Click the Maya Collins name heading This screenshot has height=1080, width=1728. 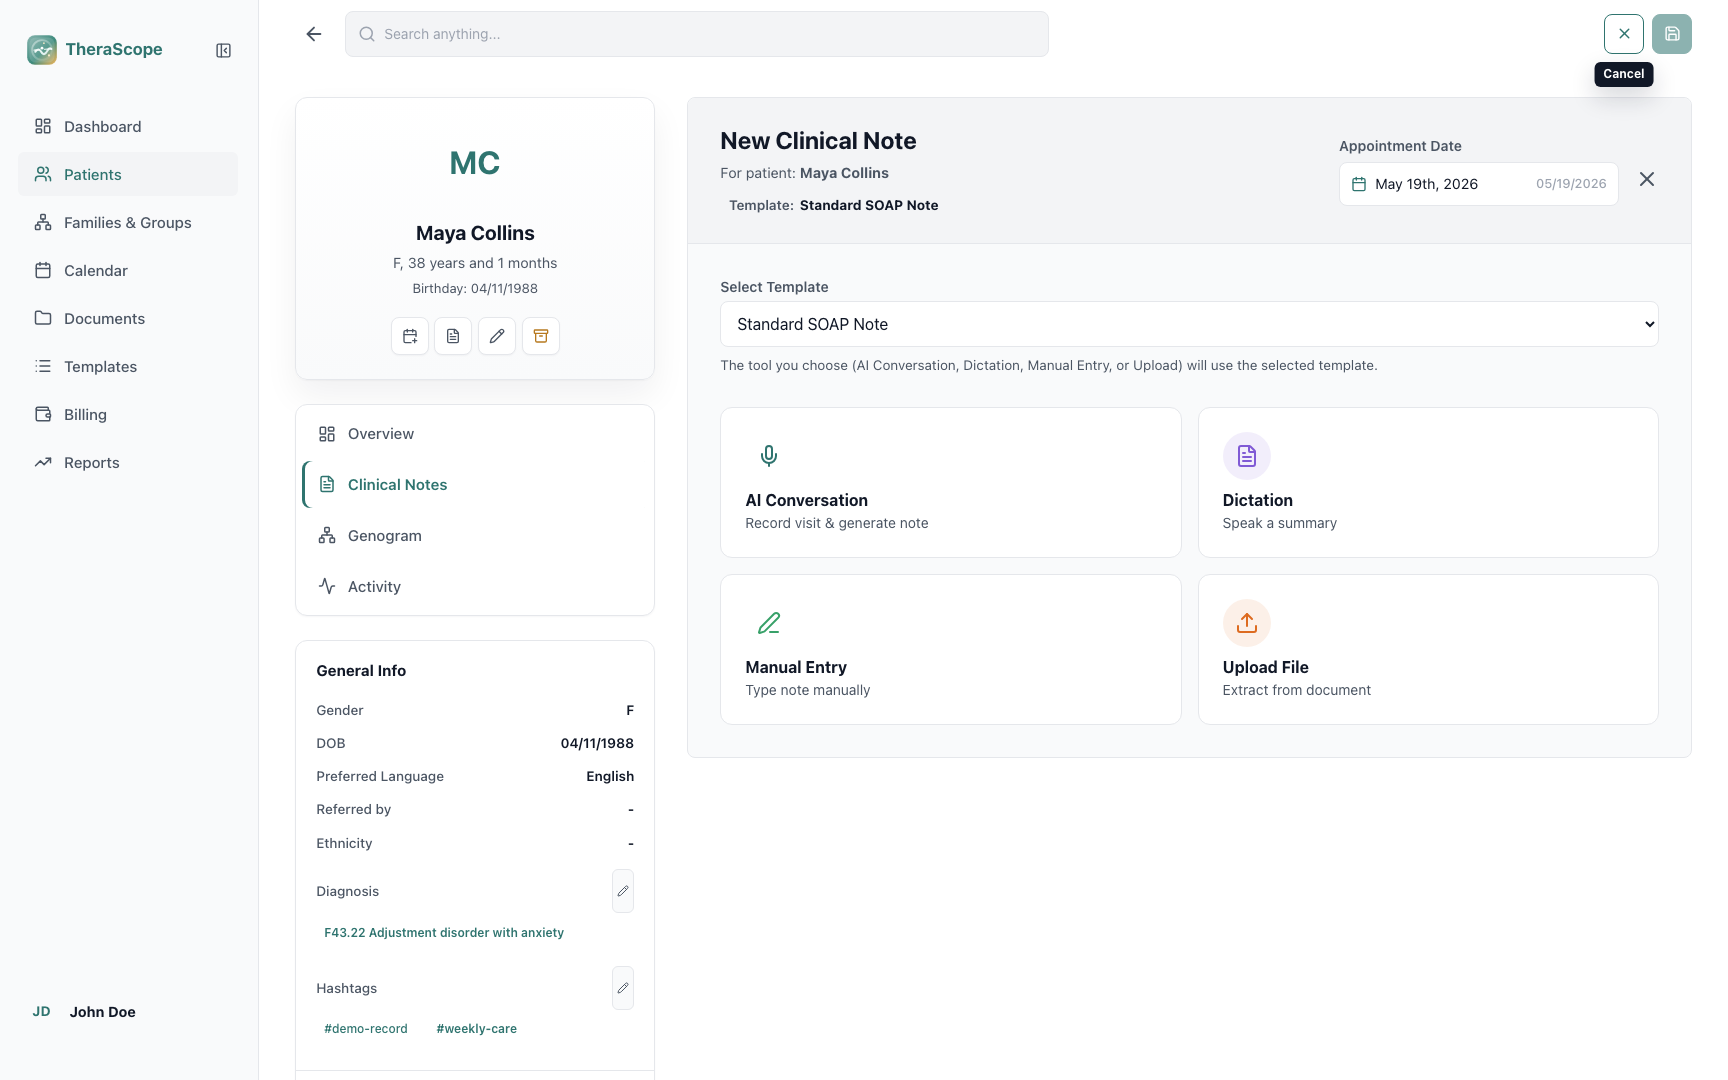point(475,233)
